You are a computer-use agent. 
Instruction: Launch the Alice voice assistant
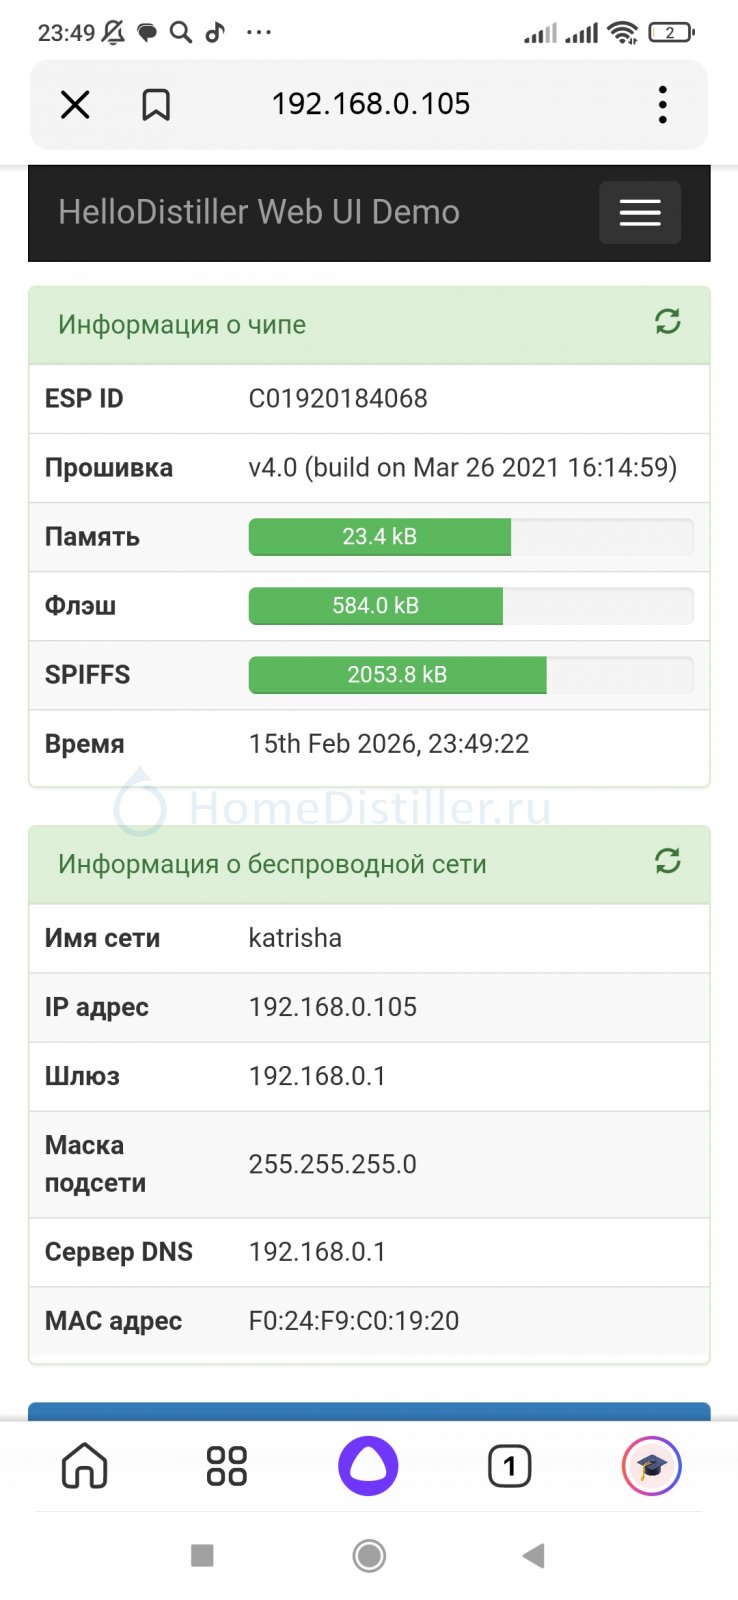[368, 1466]
